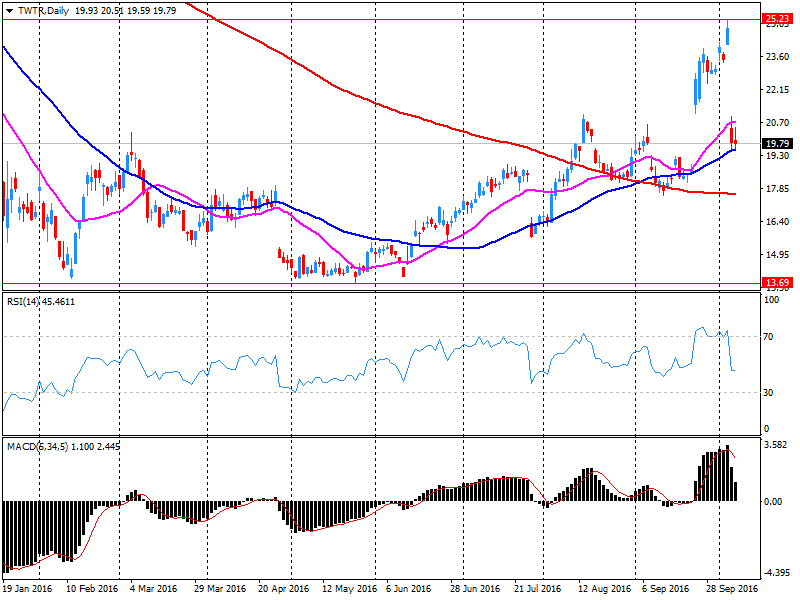Click the 16.40 price axis value
This screenshot has width=800, height=600.
pos(778,221)
